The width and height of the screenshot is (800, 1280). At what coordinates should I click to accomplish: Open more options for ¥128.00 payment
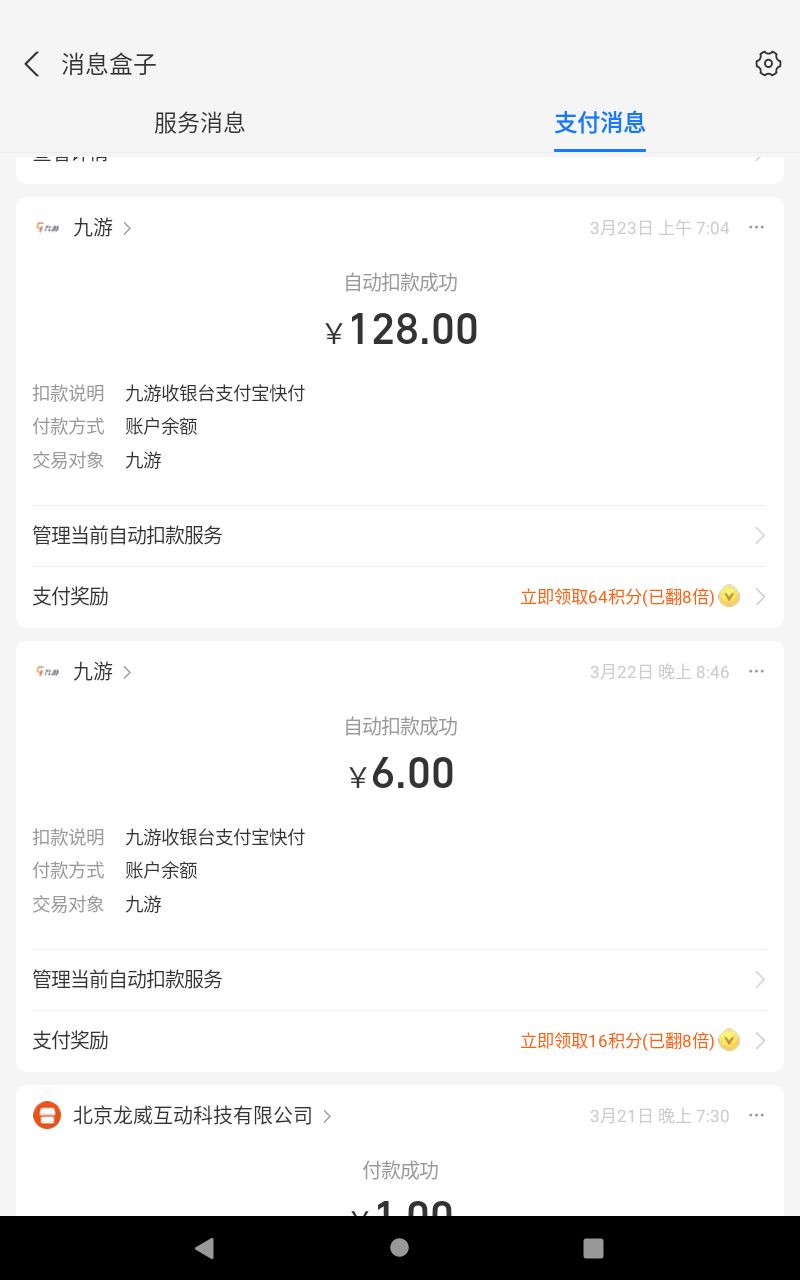pos(756,228)
